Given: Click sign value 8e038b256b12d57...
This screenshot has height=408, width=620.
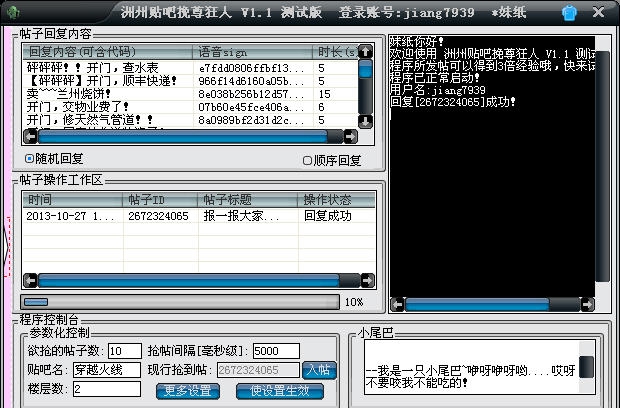Looking at the screenshot, I should 251,94.
